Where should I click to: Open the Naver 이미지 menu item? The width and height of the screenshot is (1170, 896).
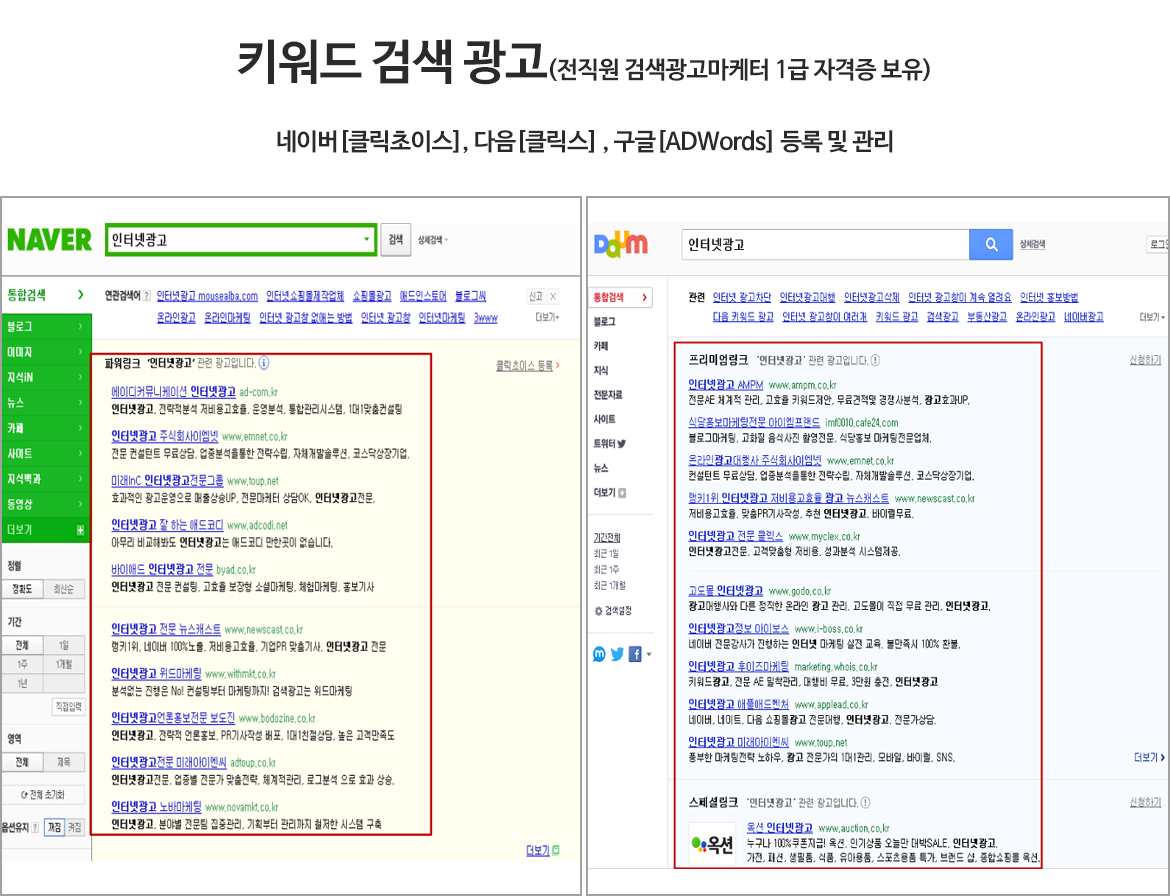(46, 352)
